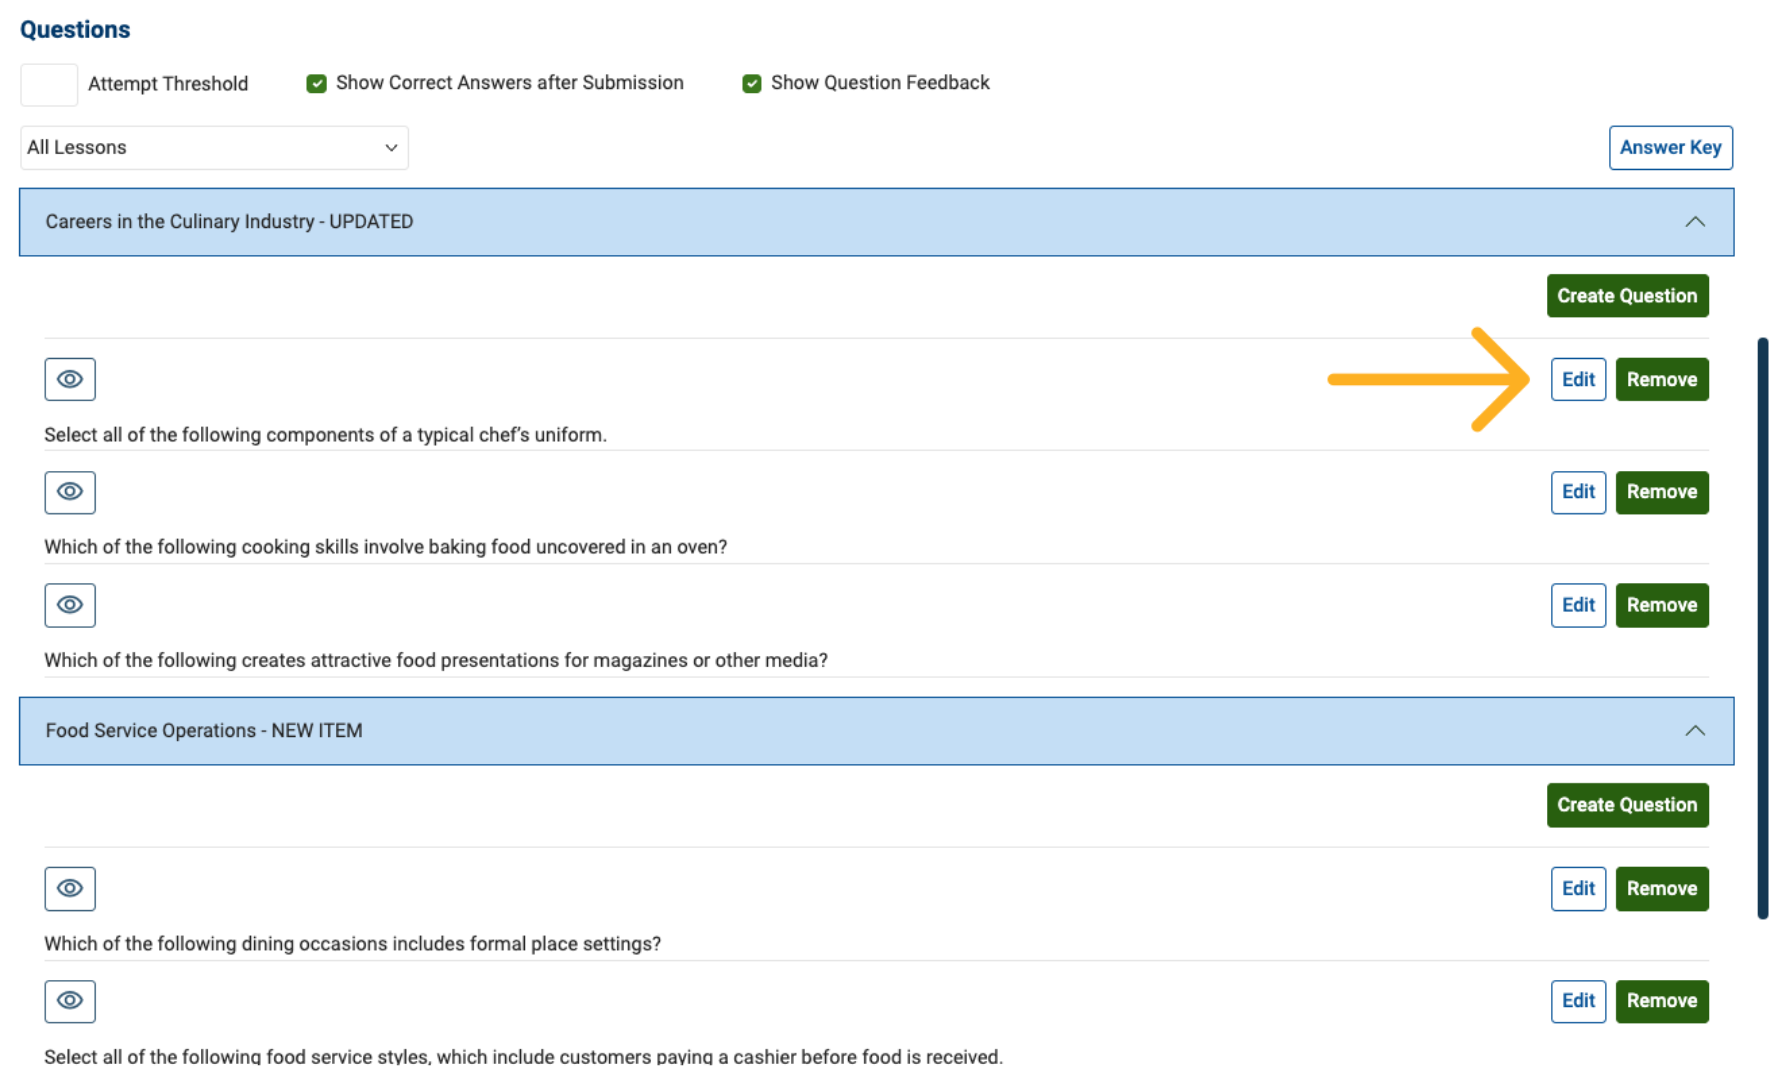1771x1080 pixels.
Task: Create Question under Food Service Operations
Action: [1626, 805]
